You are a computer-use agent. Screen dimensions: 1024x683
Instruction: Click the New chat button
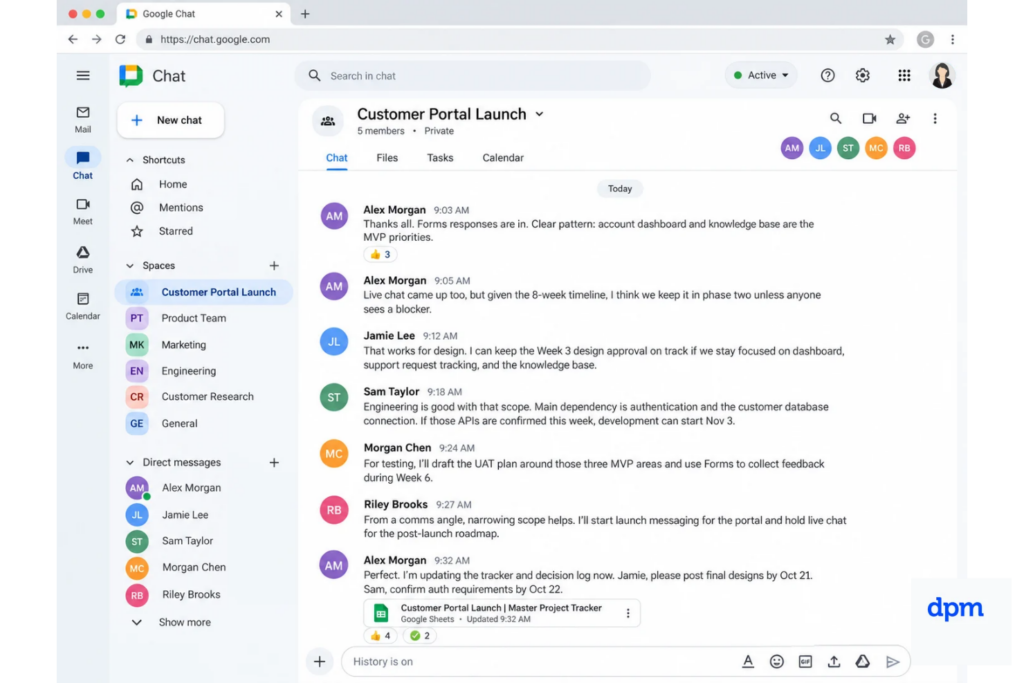coord(170,120)
